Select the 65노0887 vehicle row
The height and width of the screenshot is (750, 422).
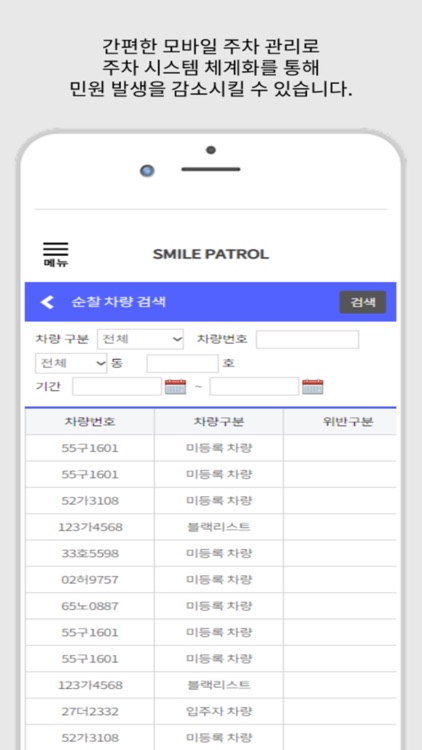tap(211, 606)
